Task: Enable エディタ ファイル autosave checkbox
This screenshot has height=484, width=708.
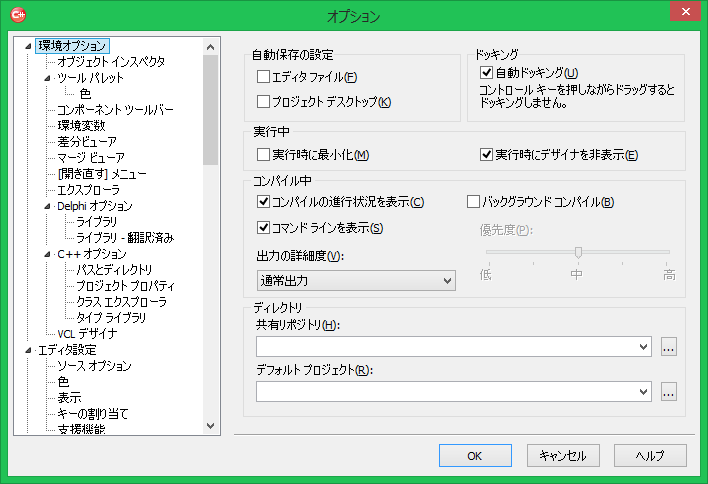Action: pos(264,77)
